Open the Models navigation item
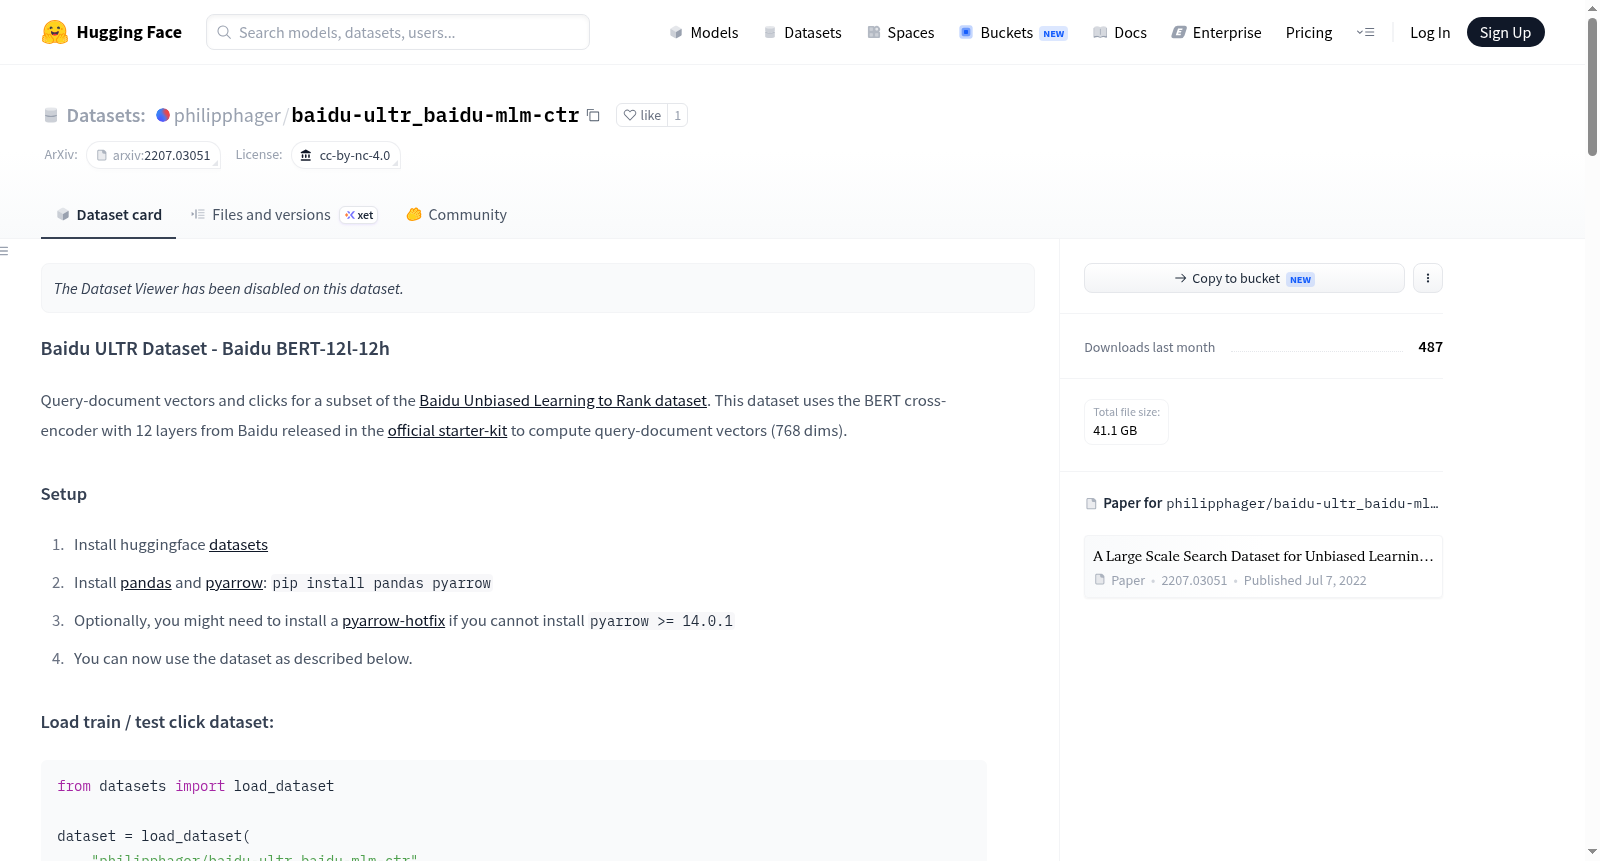 (x=704, y=32)
